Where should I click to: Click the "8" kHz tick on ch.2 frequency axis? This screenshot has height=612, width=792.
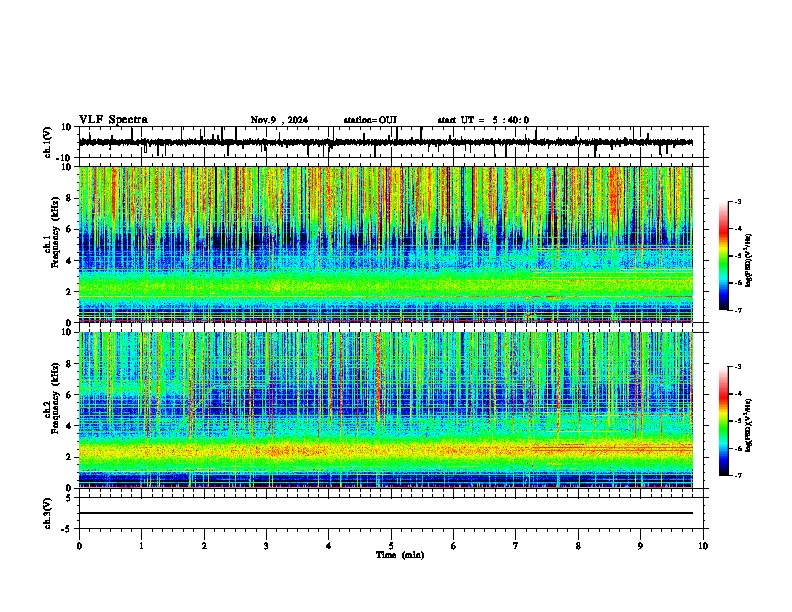pos(69,364)
